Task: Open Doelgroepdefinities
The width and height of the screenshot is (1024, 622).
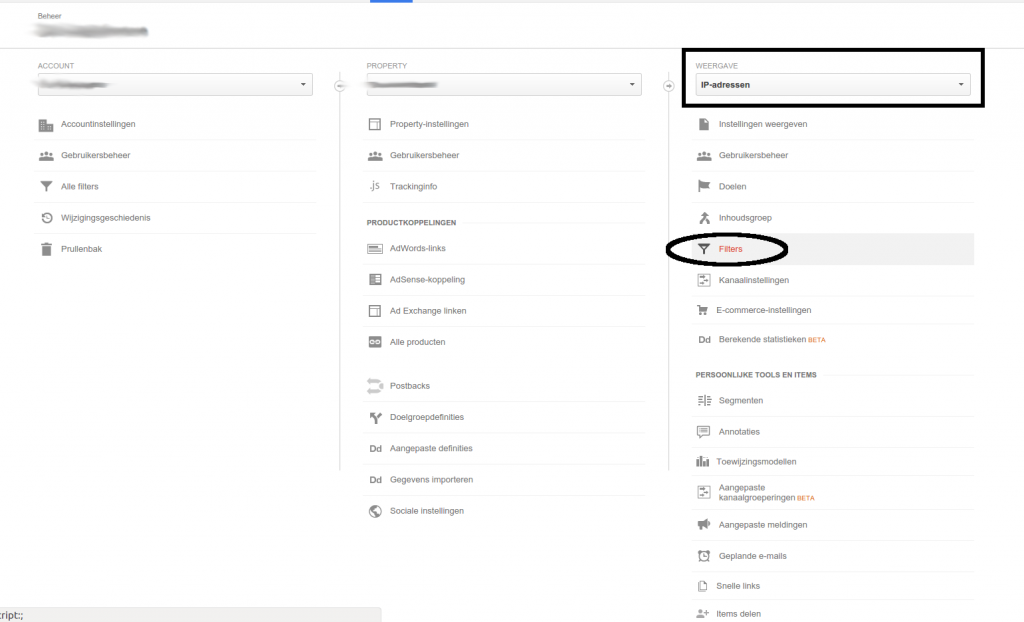Action: [x=426, y=417]
